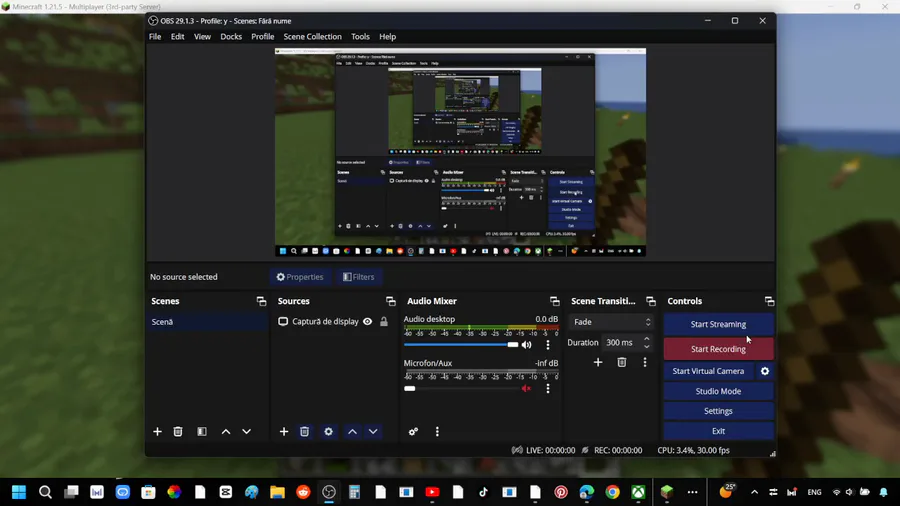This screenshot has height=506, width=900.
Task: Click Start Recording button
Action: click(718, 349)
